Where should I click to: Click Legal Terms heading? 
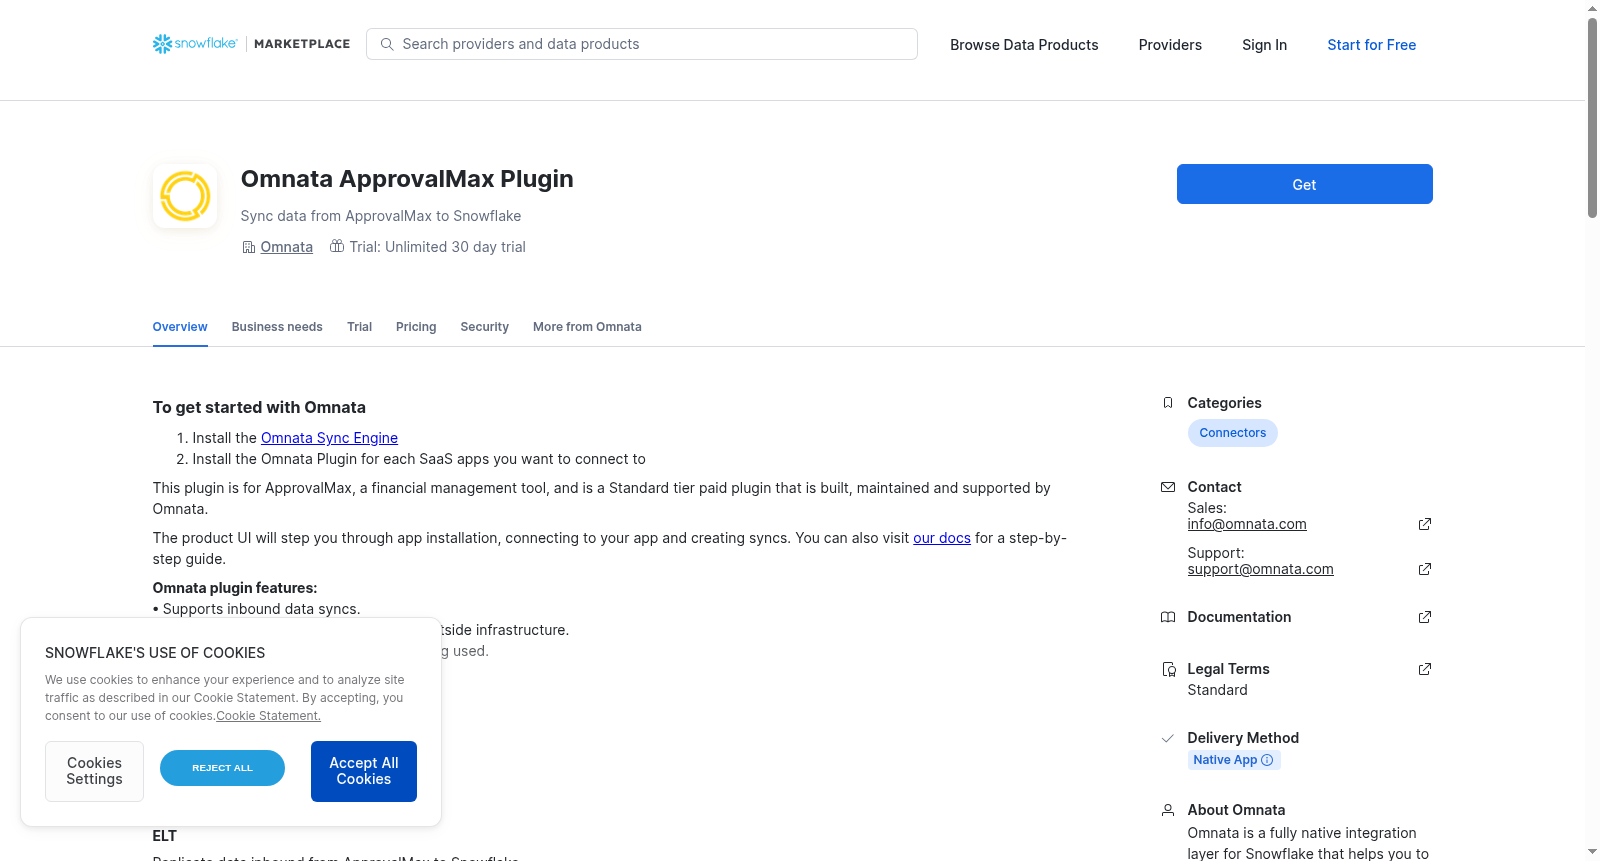[x=1229, y=669]
